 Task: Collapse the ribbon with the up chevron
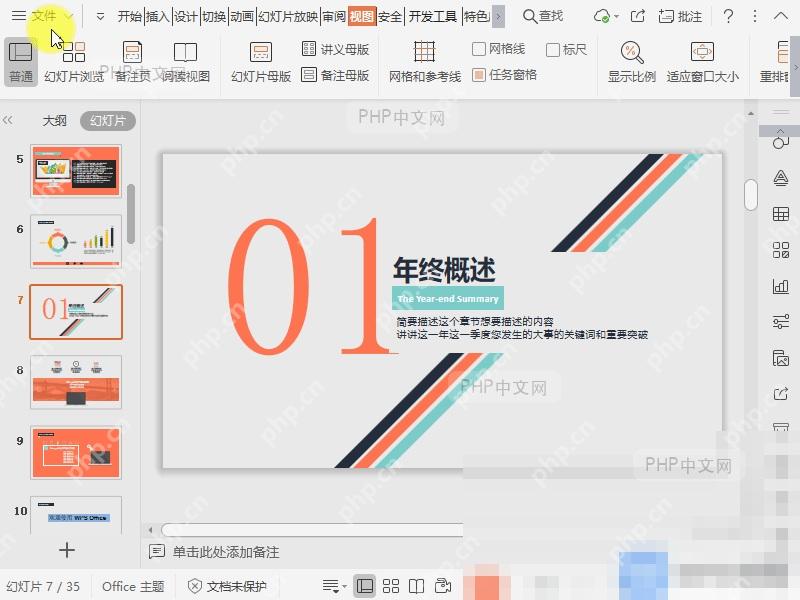click(x=781, y=16)
